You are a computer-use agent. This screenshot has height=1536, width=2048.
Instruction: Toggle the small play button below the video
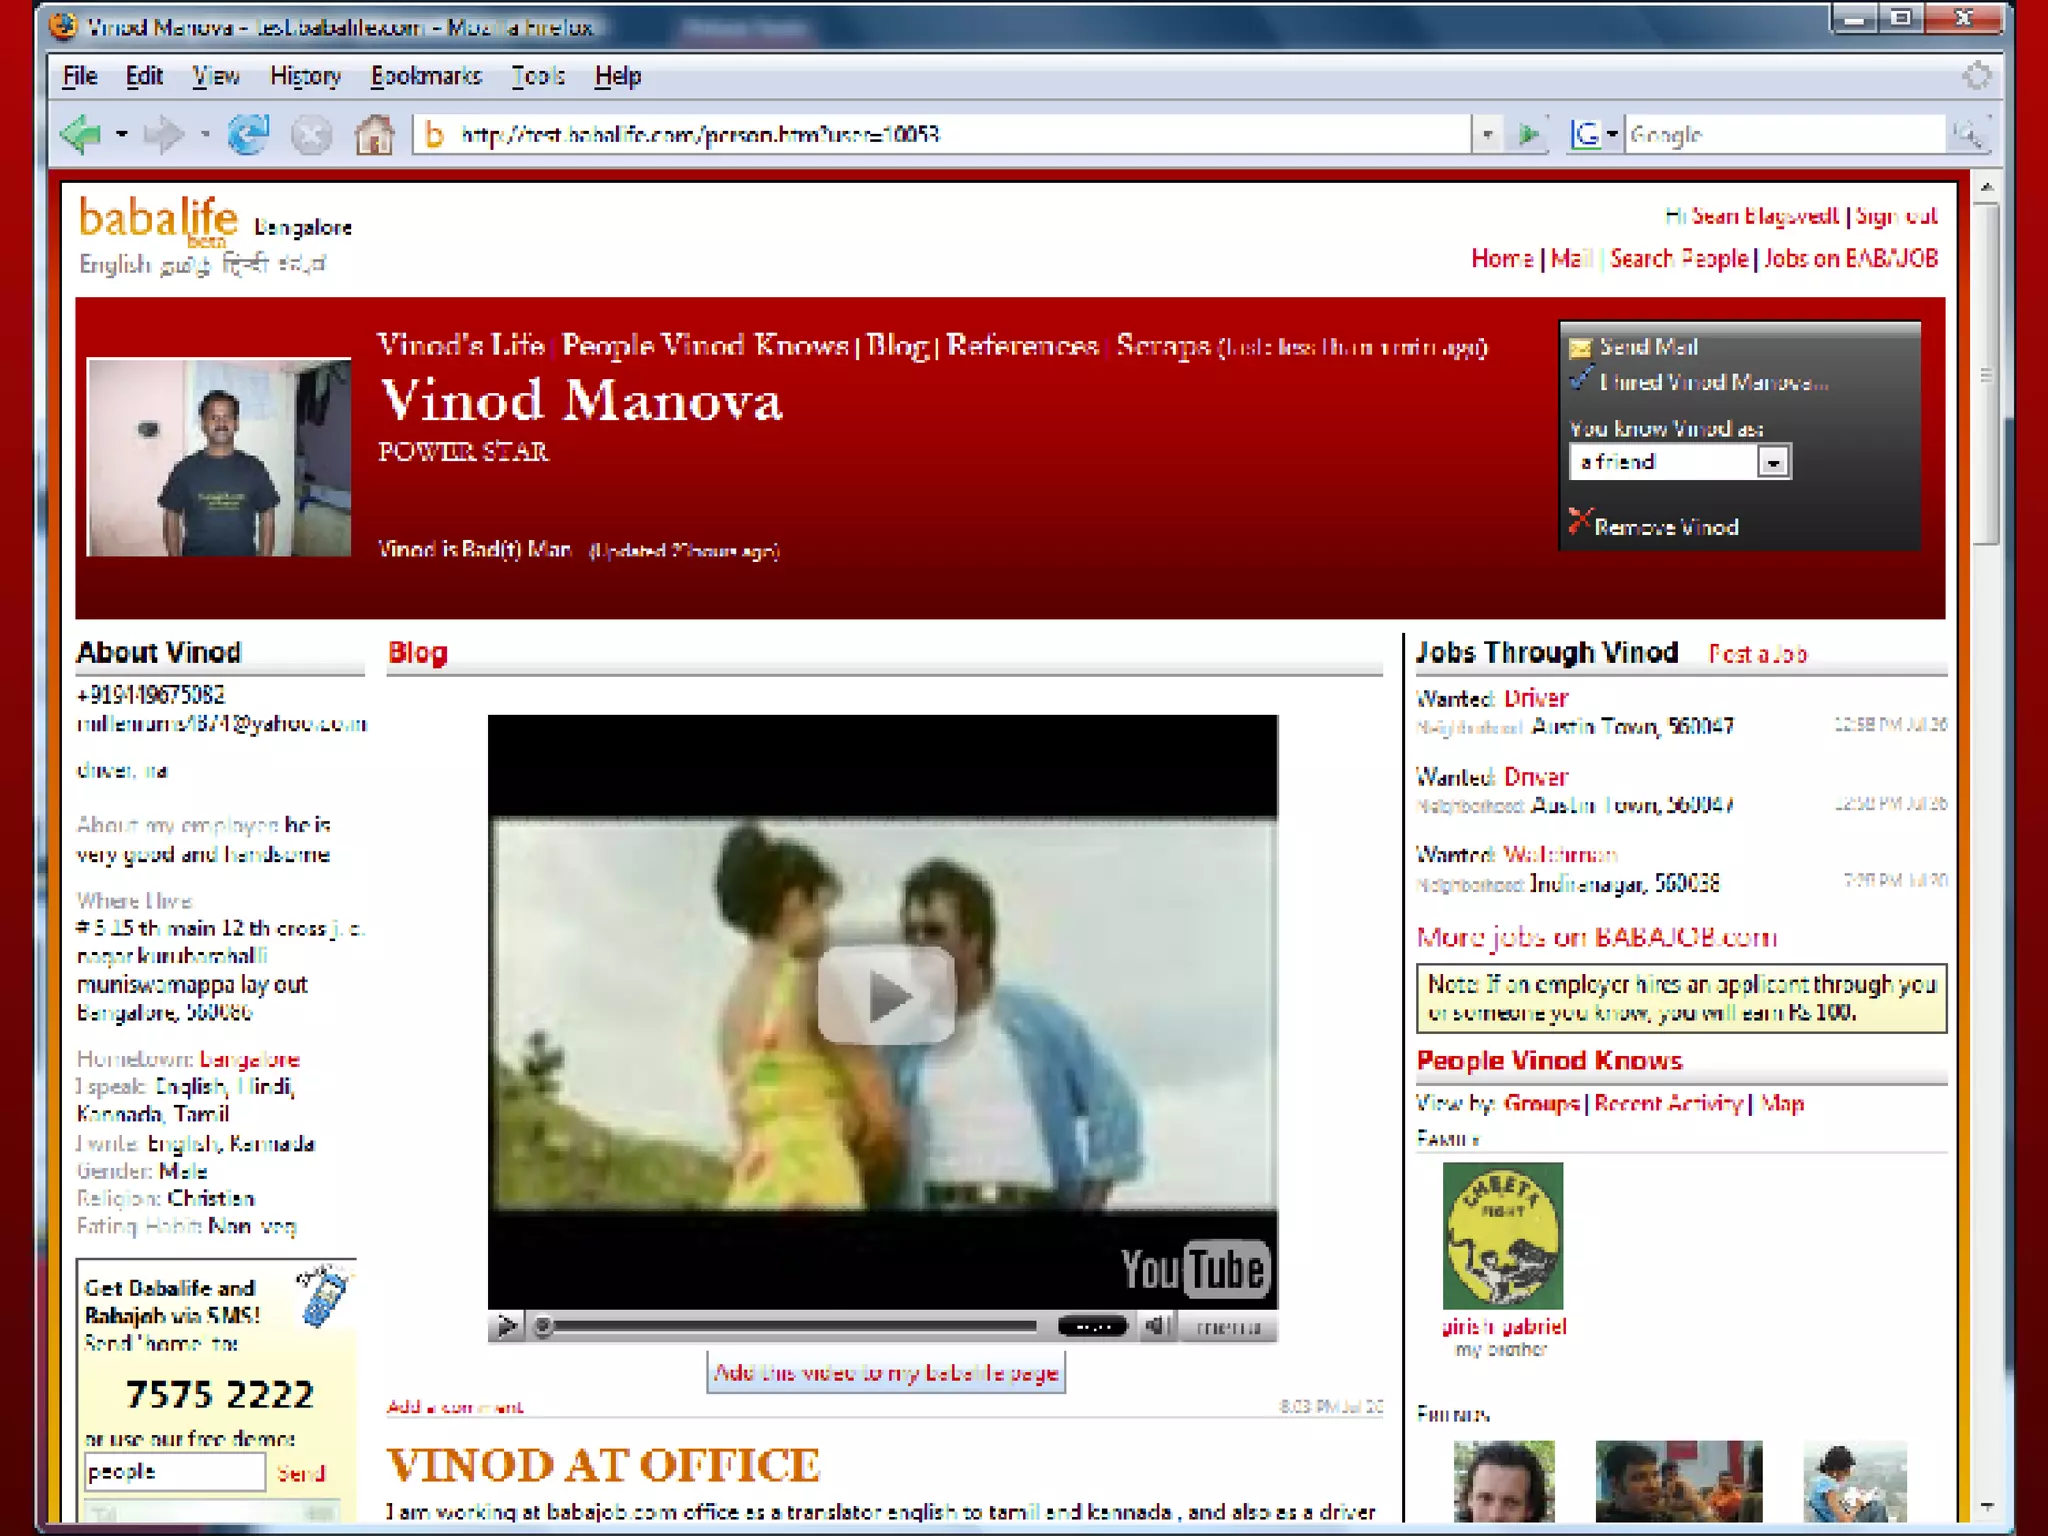coord(506,1326)
